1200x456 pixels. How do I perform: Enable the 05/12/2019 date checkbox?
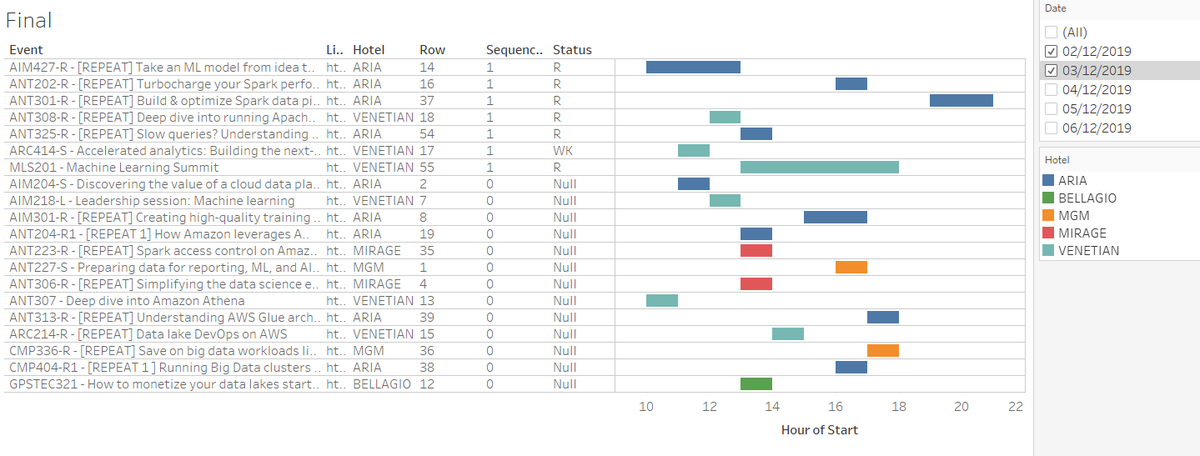coord(1050,108)
